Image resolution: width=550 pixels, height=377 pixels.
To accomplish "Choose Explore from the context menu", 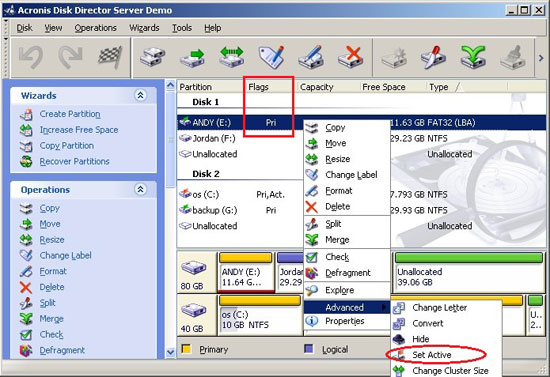I will coord(347,290).
